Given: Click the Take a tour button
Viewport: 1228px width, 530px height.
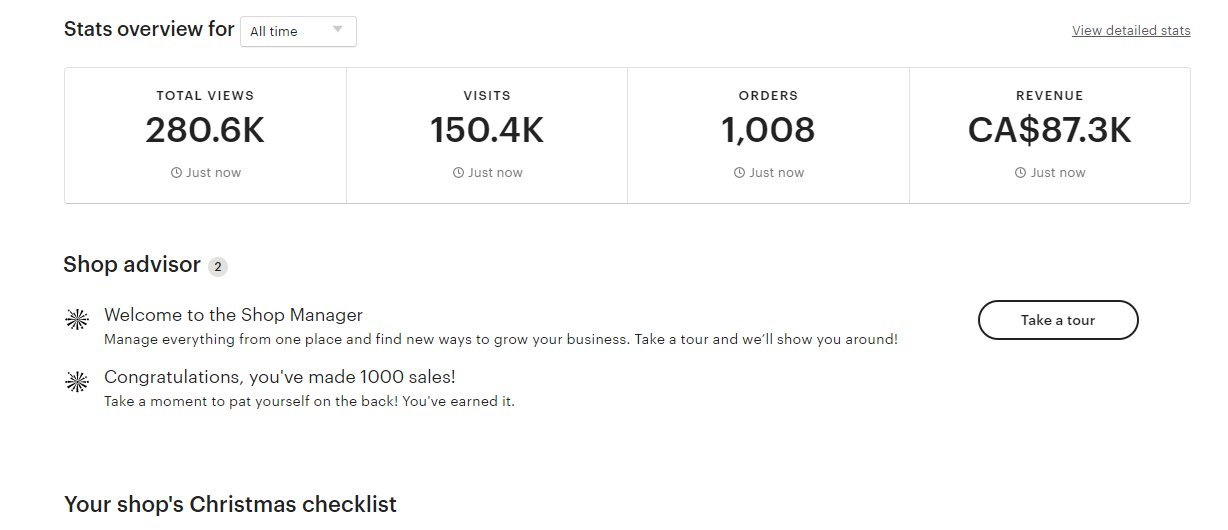Looking at the screenshot, I should (1058, 320).
